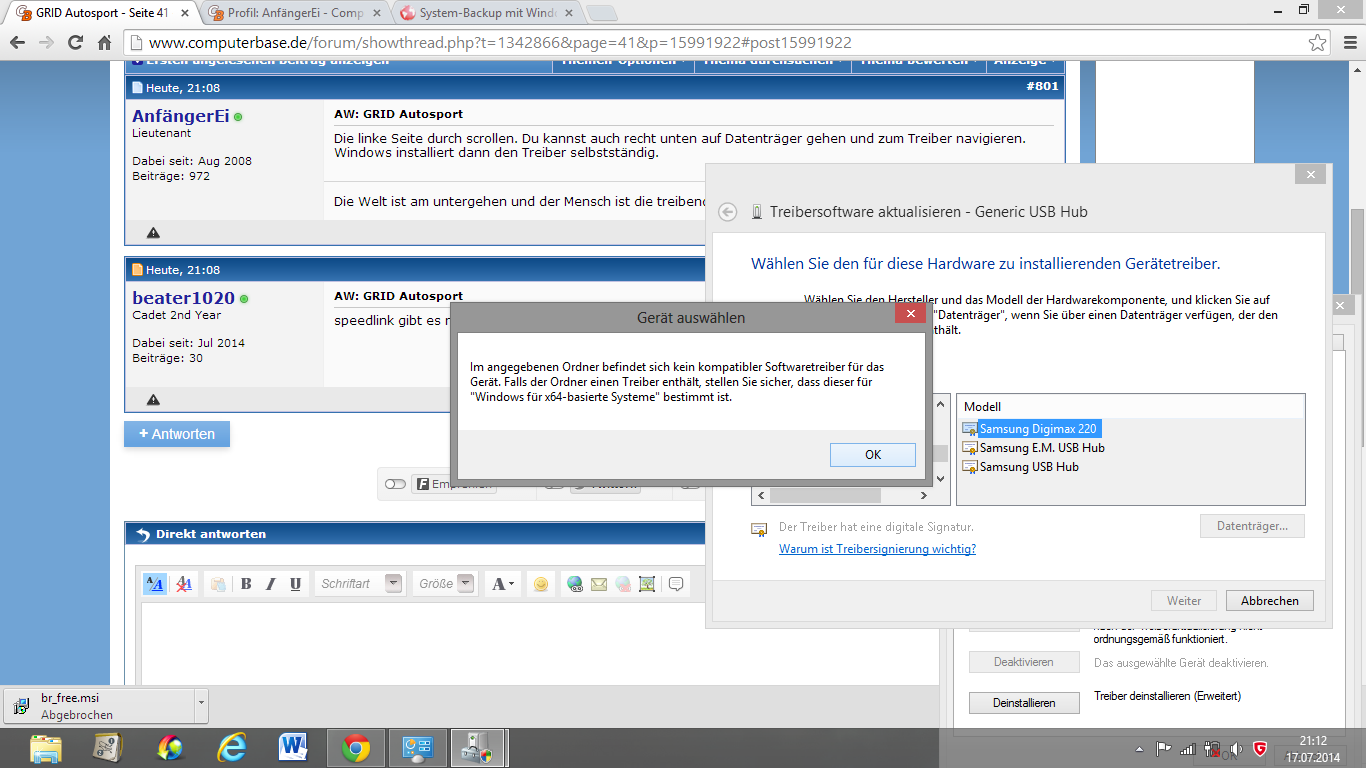Insert an image in reply editor
1366x768 pixels.
point(647,584)
